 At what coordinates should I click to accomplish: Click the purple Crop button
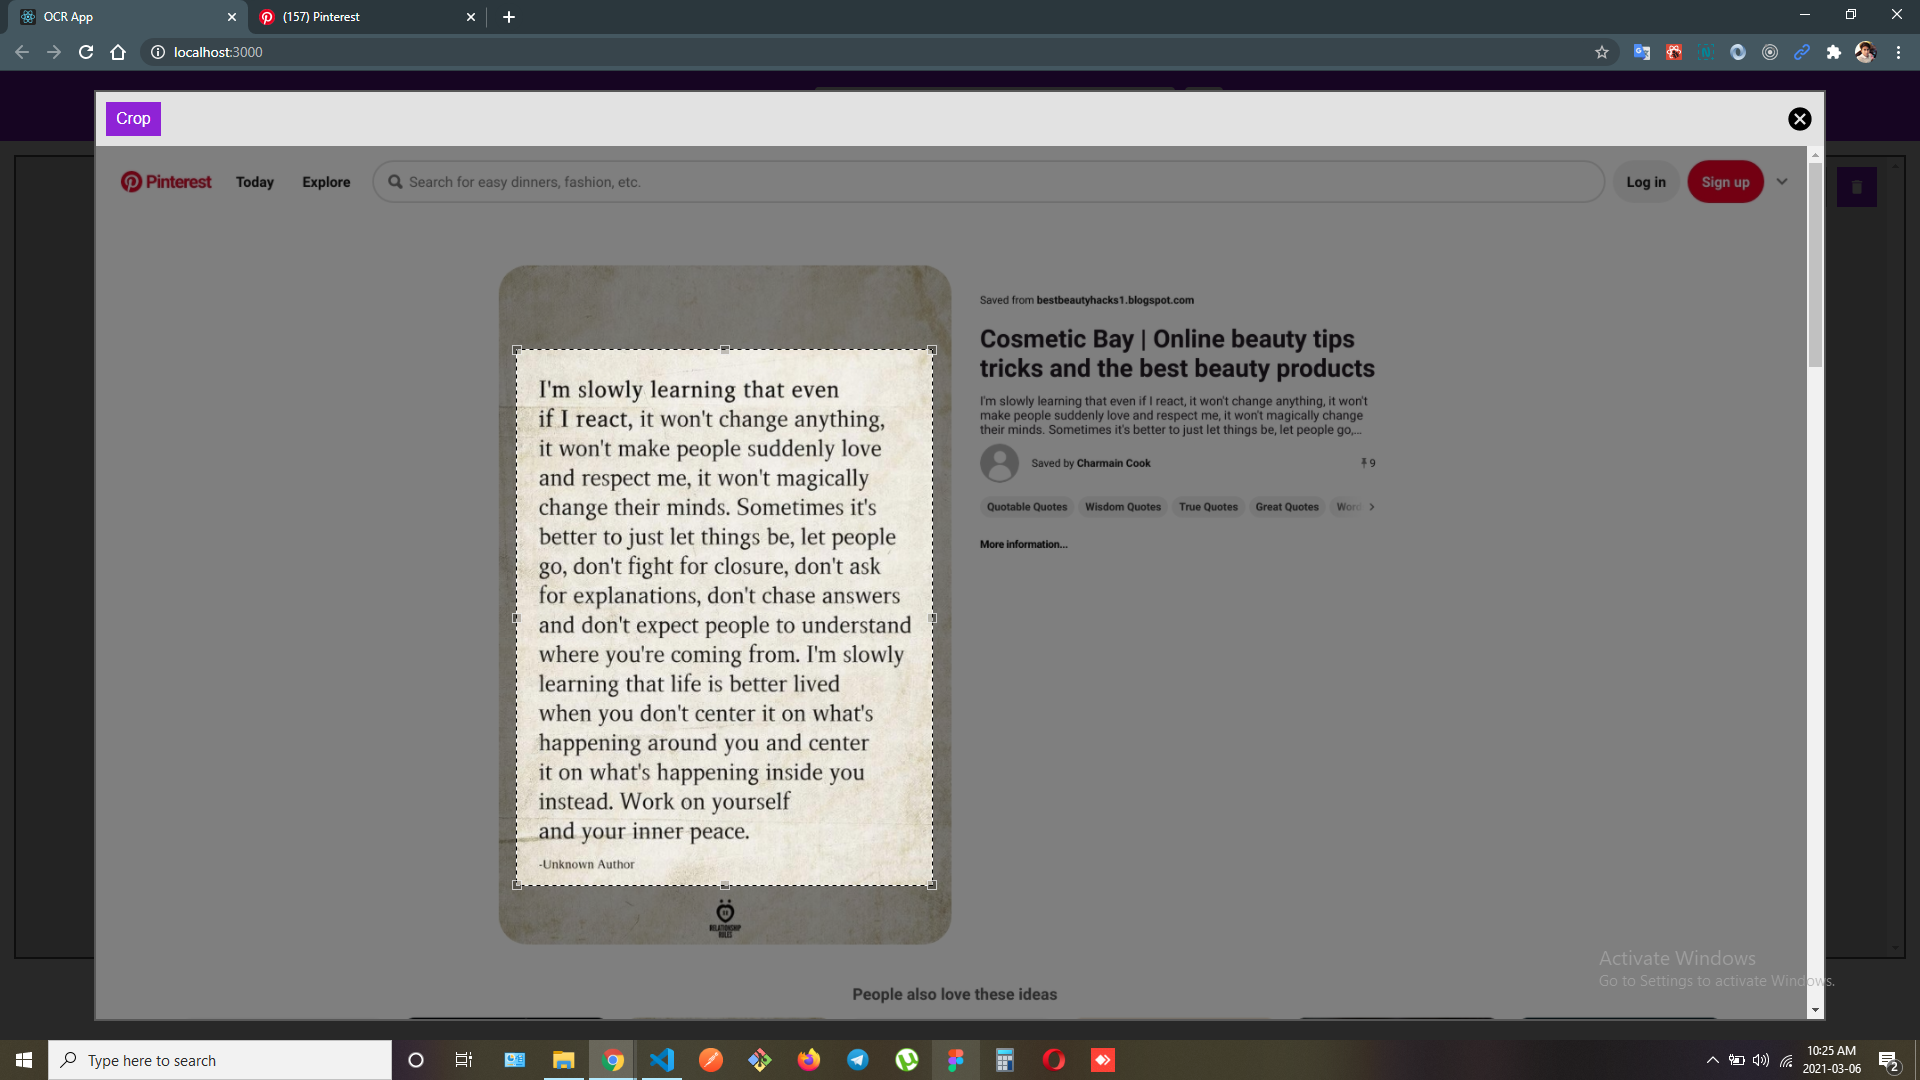pyautogui.click(x=133, y=119)
